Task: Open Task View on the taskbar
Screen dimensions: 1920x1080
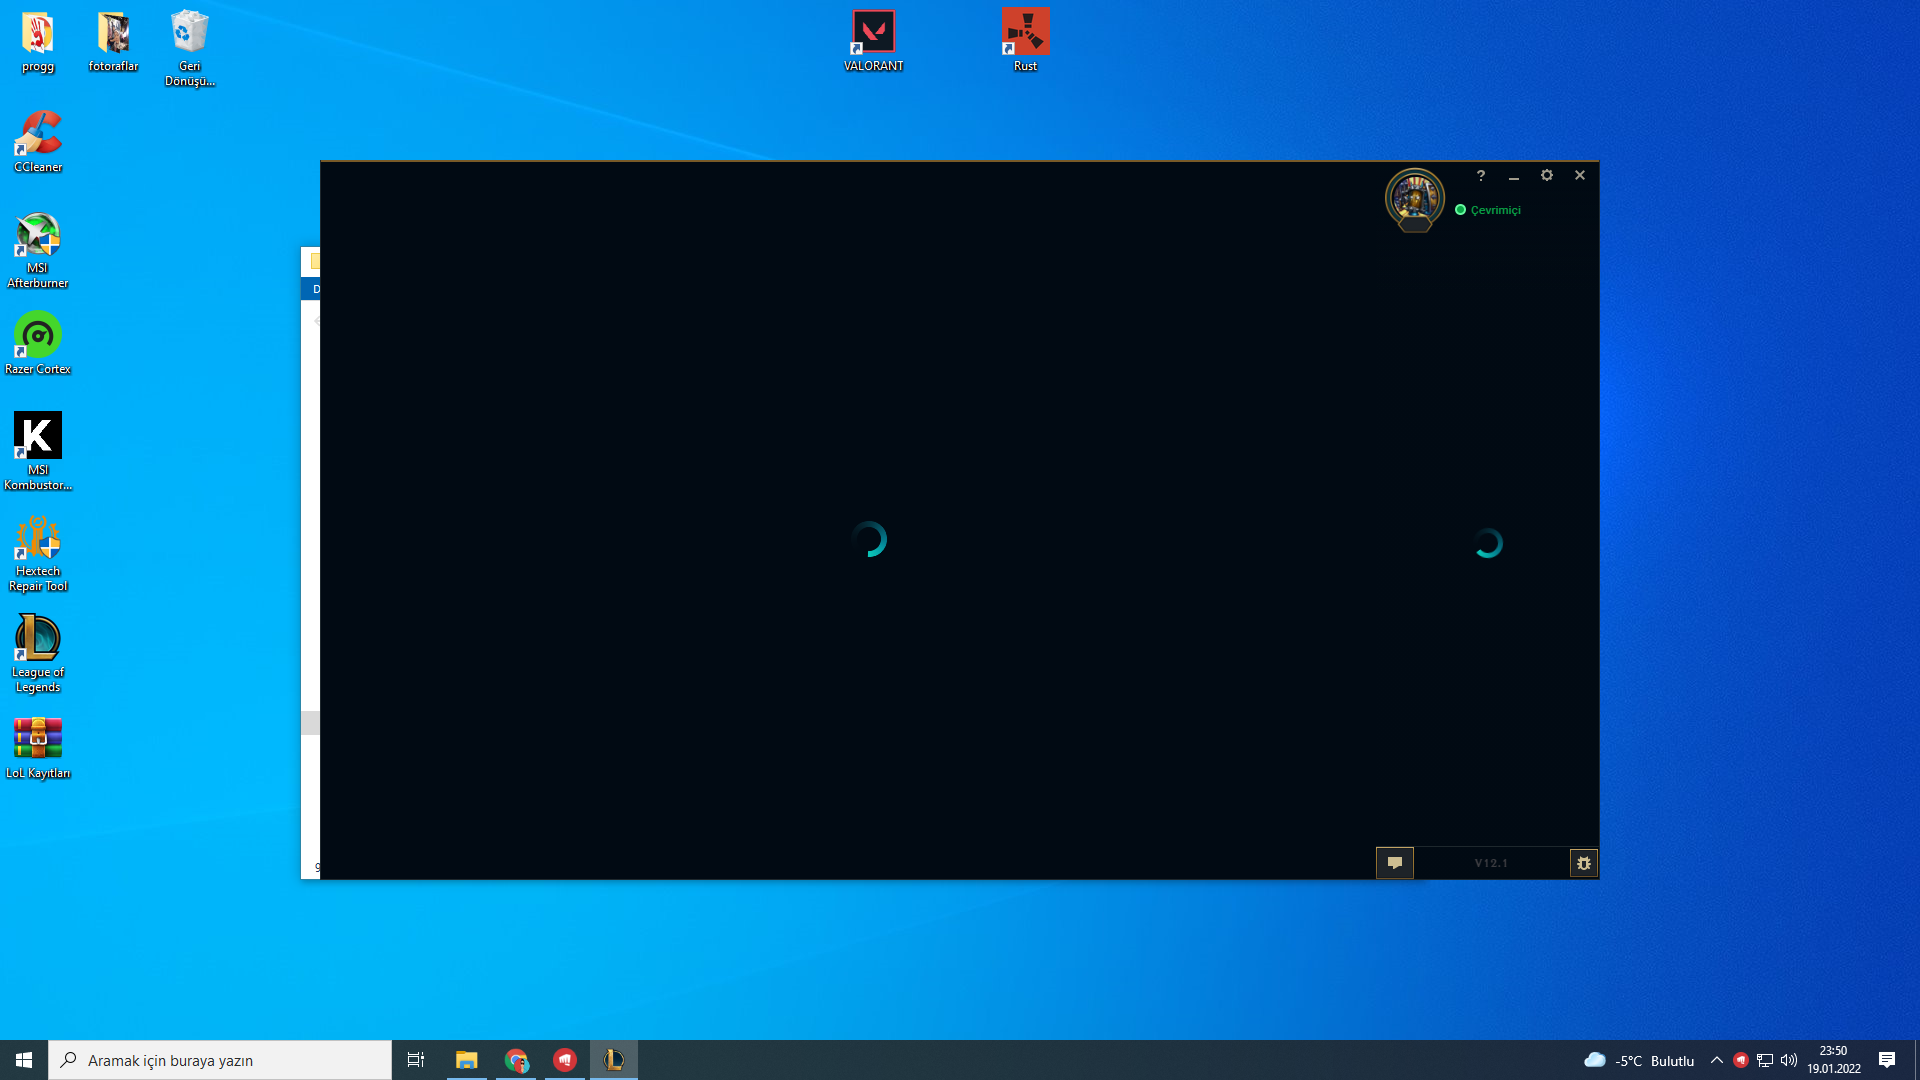Action: [x=416, y=1060]
